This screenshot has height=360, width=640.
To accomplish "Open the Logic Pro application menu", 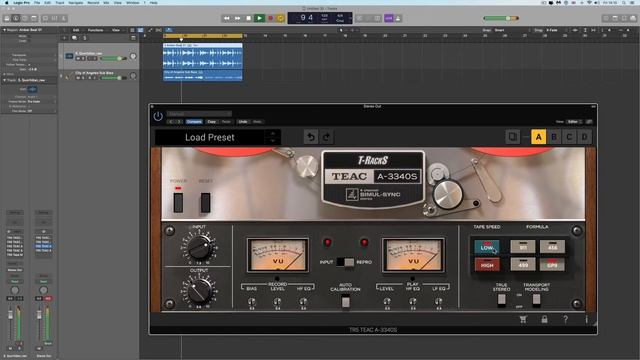I will click(21, 2).
